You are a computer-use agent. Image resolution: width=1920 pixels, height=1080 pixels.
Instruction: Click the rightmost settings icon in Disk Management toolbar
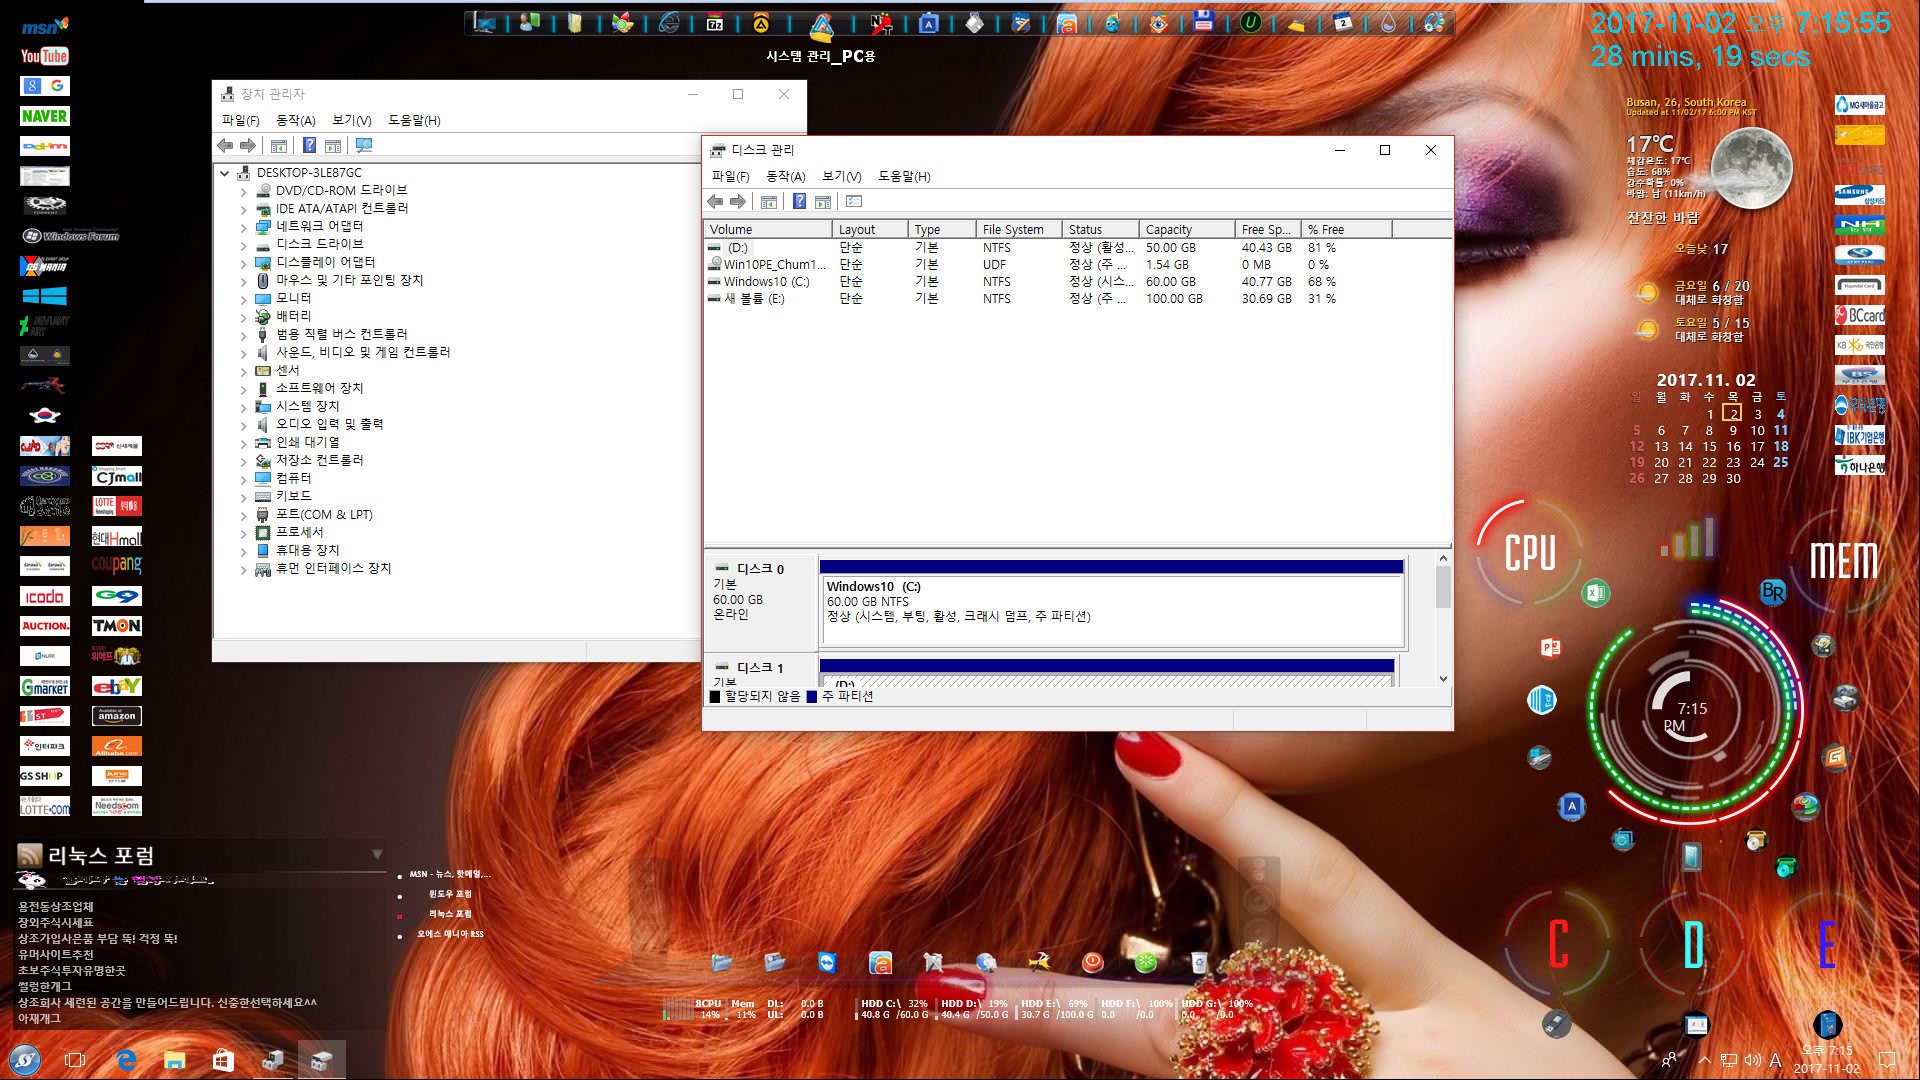[x=854, y=202]
